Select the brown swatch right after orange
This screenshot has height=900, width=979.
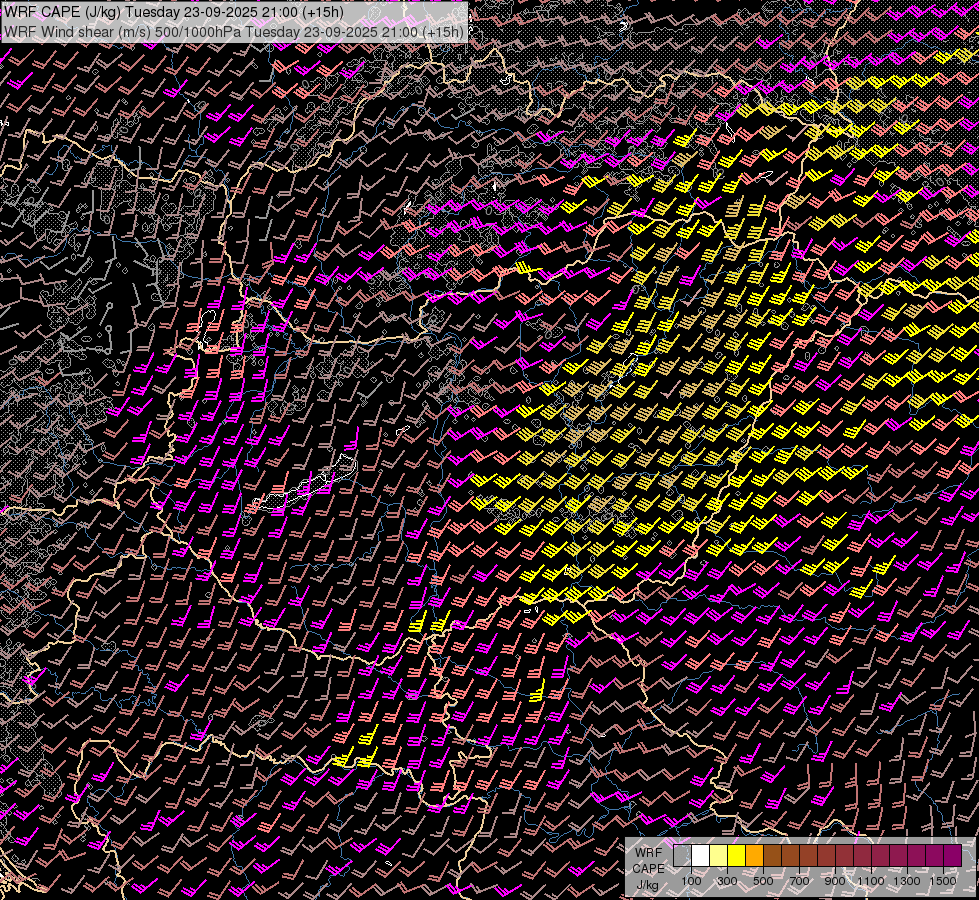coord(772,856)
